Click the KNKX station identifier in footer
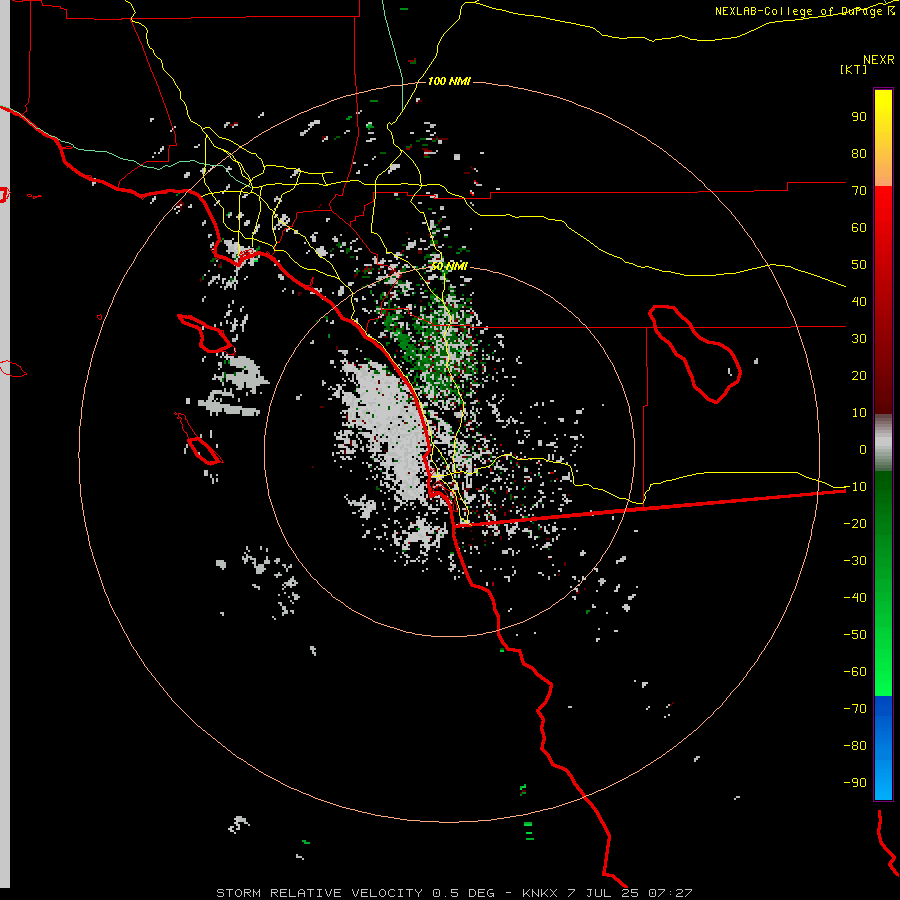This screenshot has height=900, width=900. pyautogui.click(x=540, y=893)
